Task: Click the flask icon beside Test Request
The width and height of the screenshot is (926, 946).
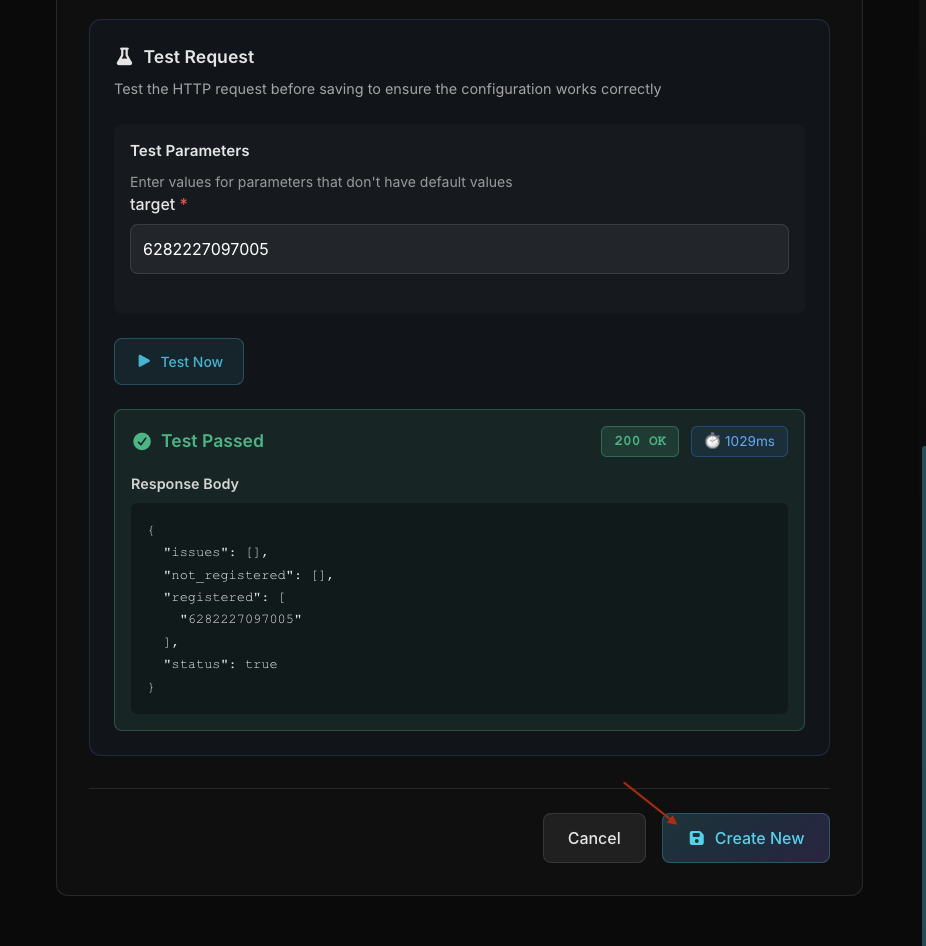Action: (x=124, y=56)
